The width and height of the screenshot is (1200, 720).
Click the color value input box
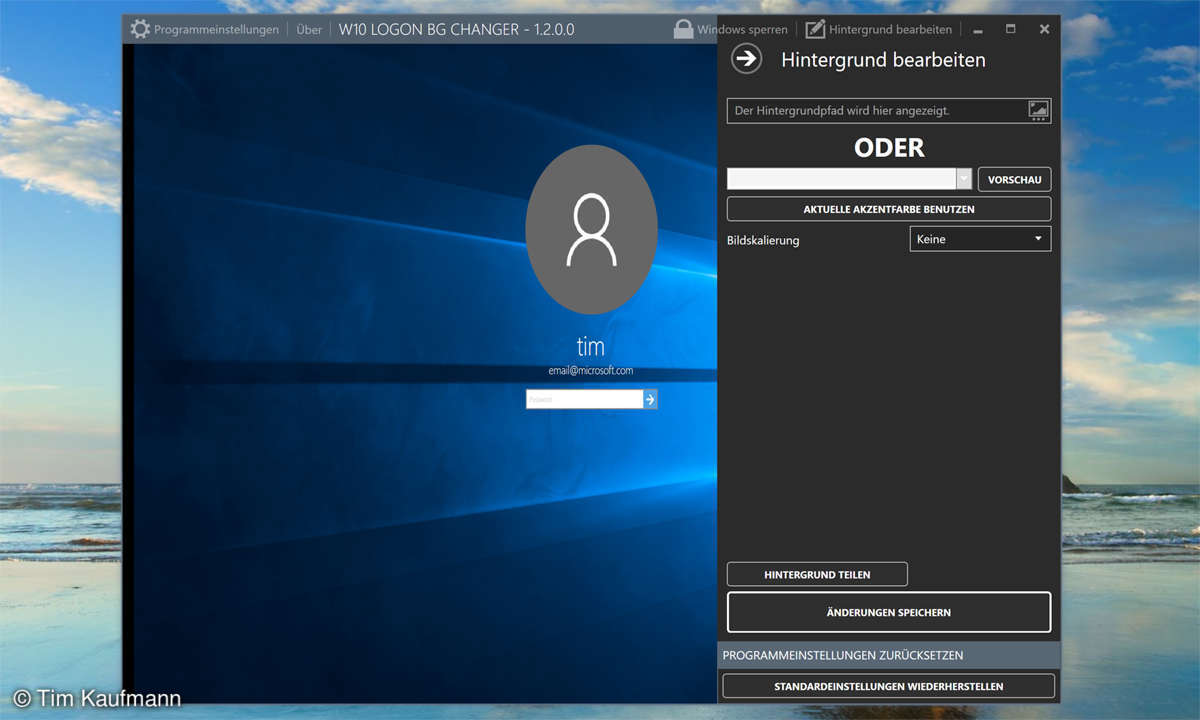pyautogui.click(x=842, y=179)
